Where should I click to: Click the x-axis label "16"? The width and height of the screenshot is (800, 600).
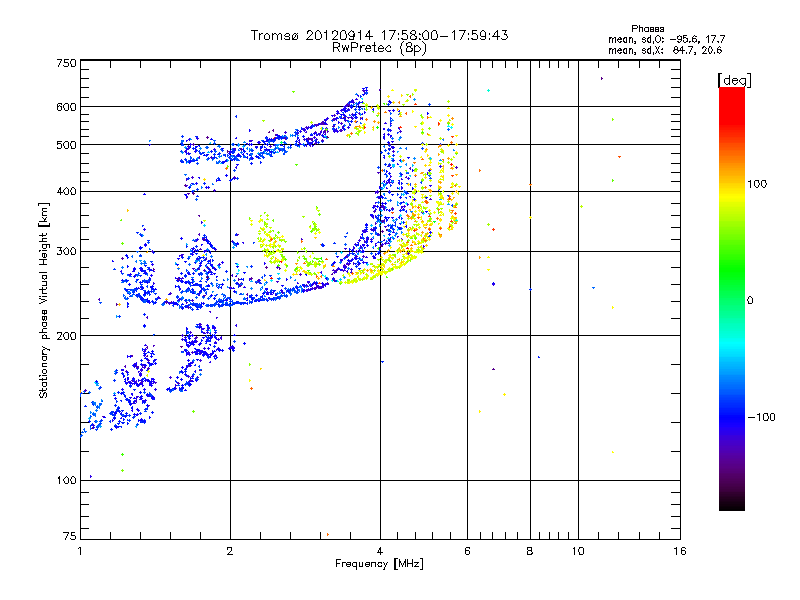680,551
